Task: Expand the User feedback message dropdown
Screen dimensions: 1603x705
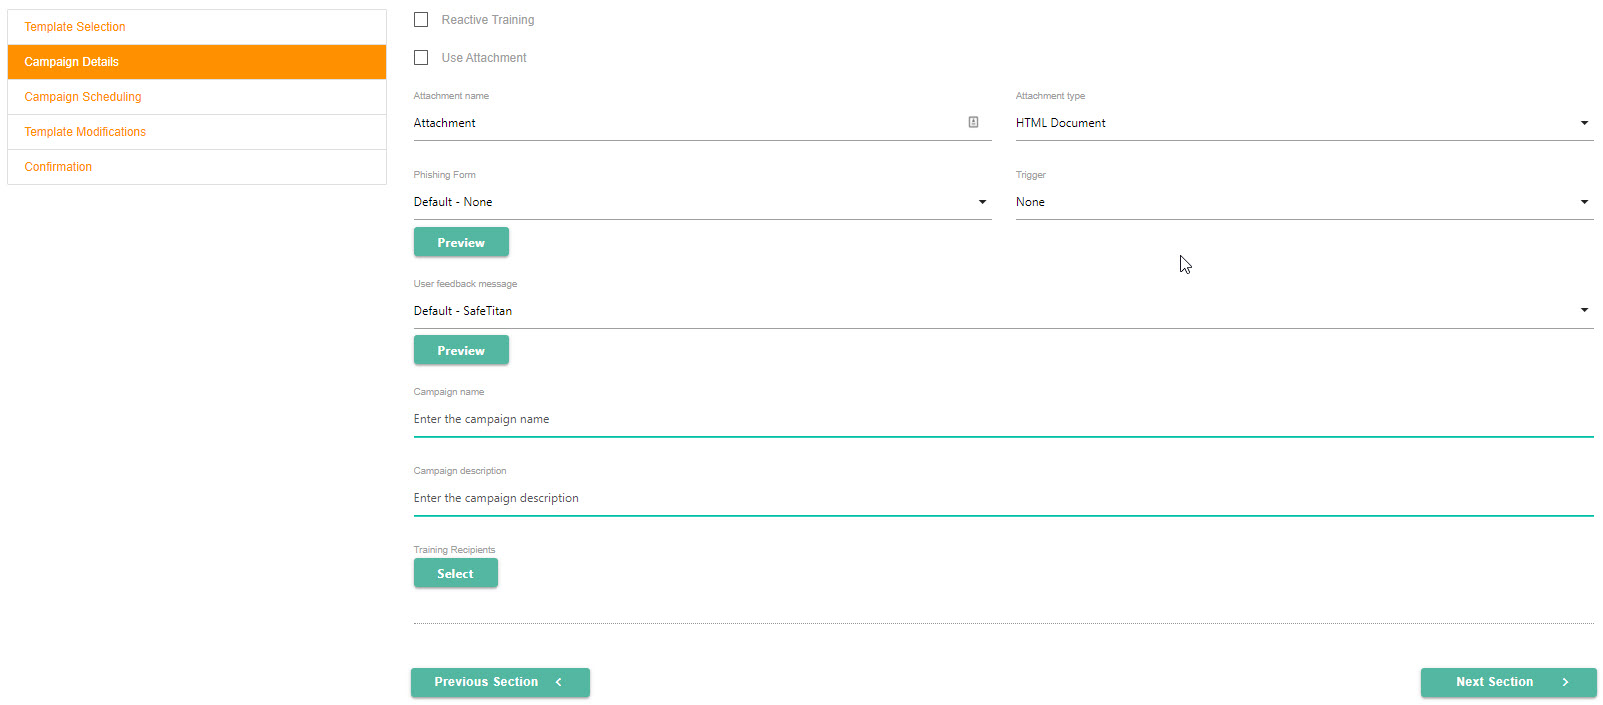Action: tap(1003, 311)
